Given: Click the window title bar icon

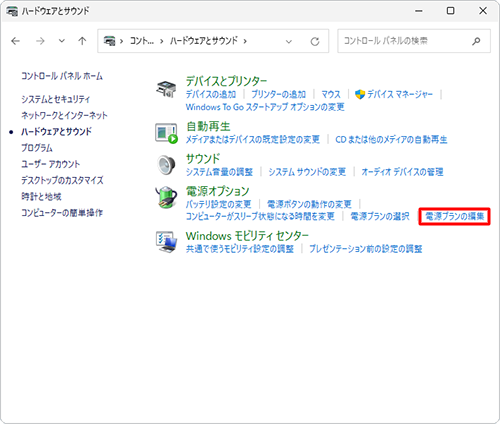Looking at the screenshot, I should point(12,11).
